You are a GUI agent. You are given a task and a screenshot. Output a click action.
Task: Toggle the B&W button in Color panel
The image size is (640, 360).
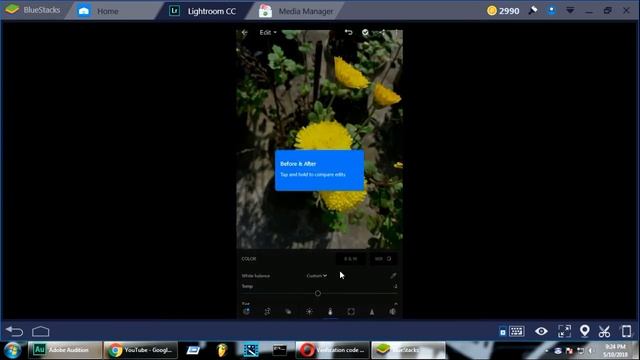[351, 259]
